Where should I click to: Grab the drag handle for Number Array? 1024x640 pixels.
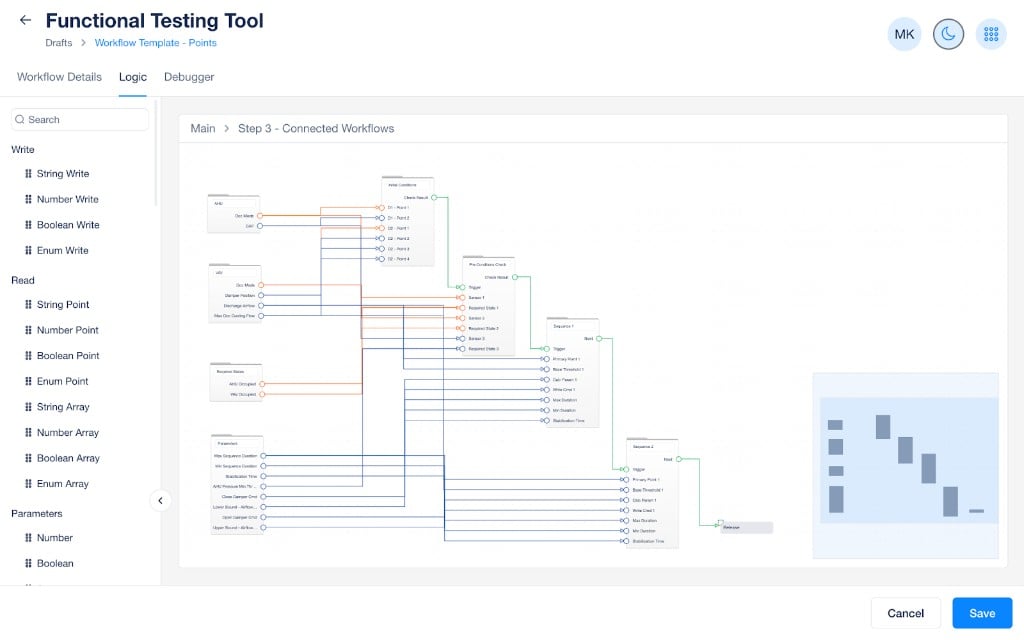[28, 432]
